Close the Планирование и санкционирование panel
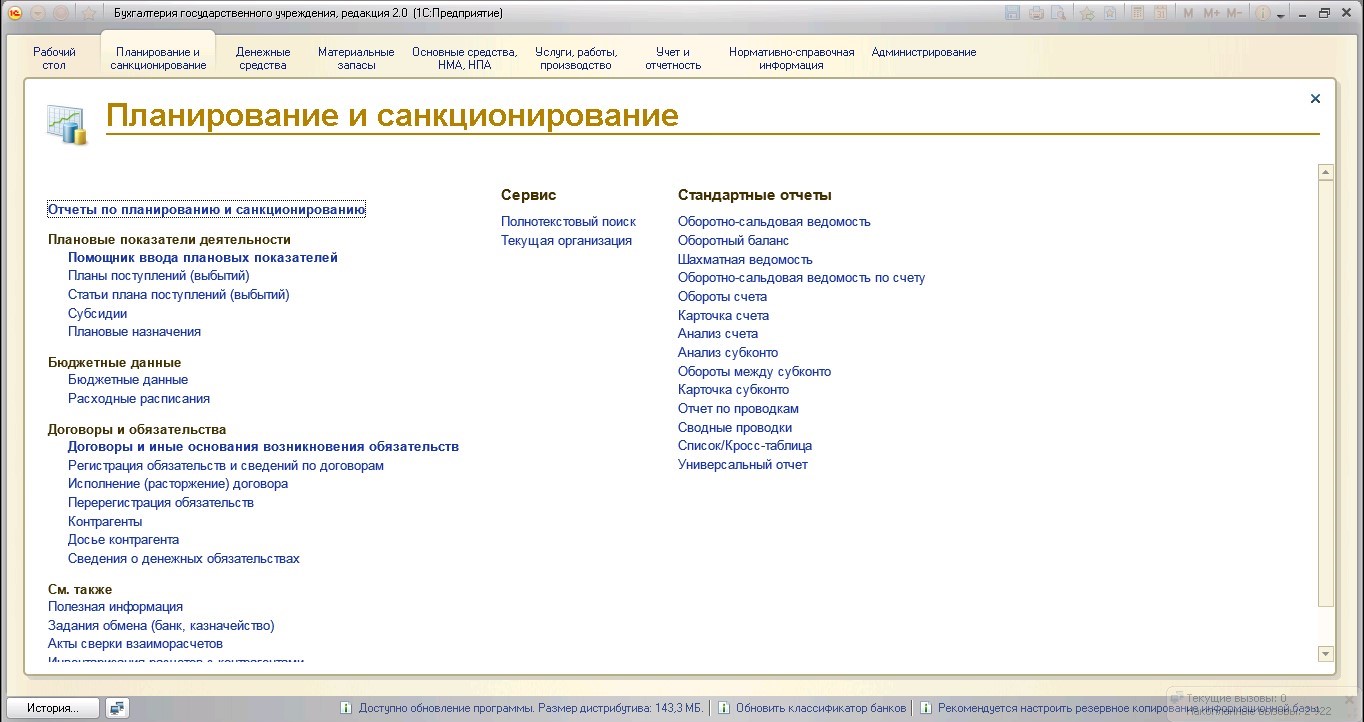1364x722 pixels. 1315,98
